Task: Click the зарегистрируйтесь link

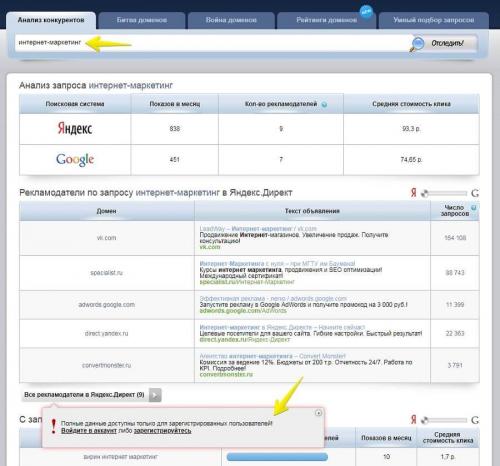Action: pos(163,431)
